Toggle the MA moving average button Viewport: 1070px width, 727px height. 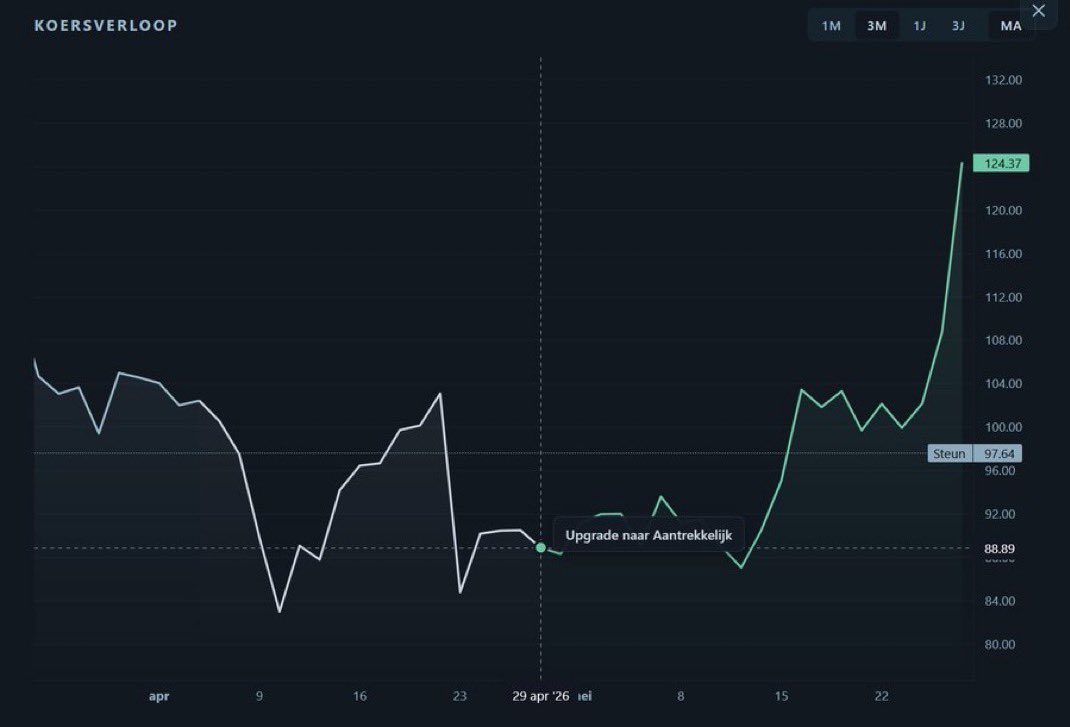1011,26
